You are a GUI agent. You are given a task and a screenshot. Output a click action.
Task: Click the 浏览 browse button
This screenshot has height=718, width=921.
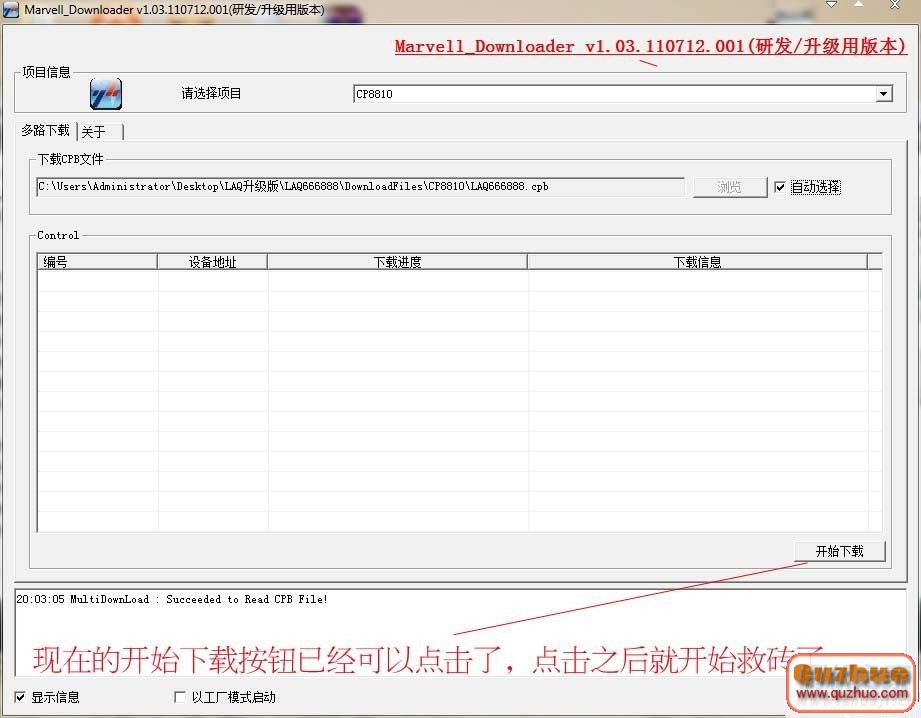[x=730, y=187]
